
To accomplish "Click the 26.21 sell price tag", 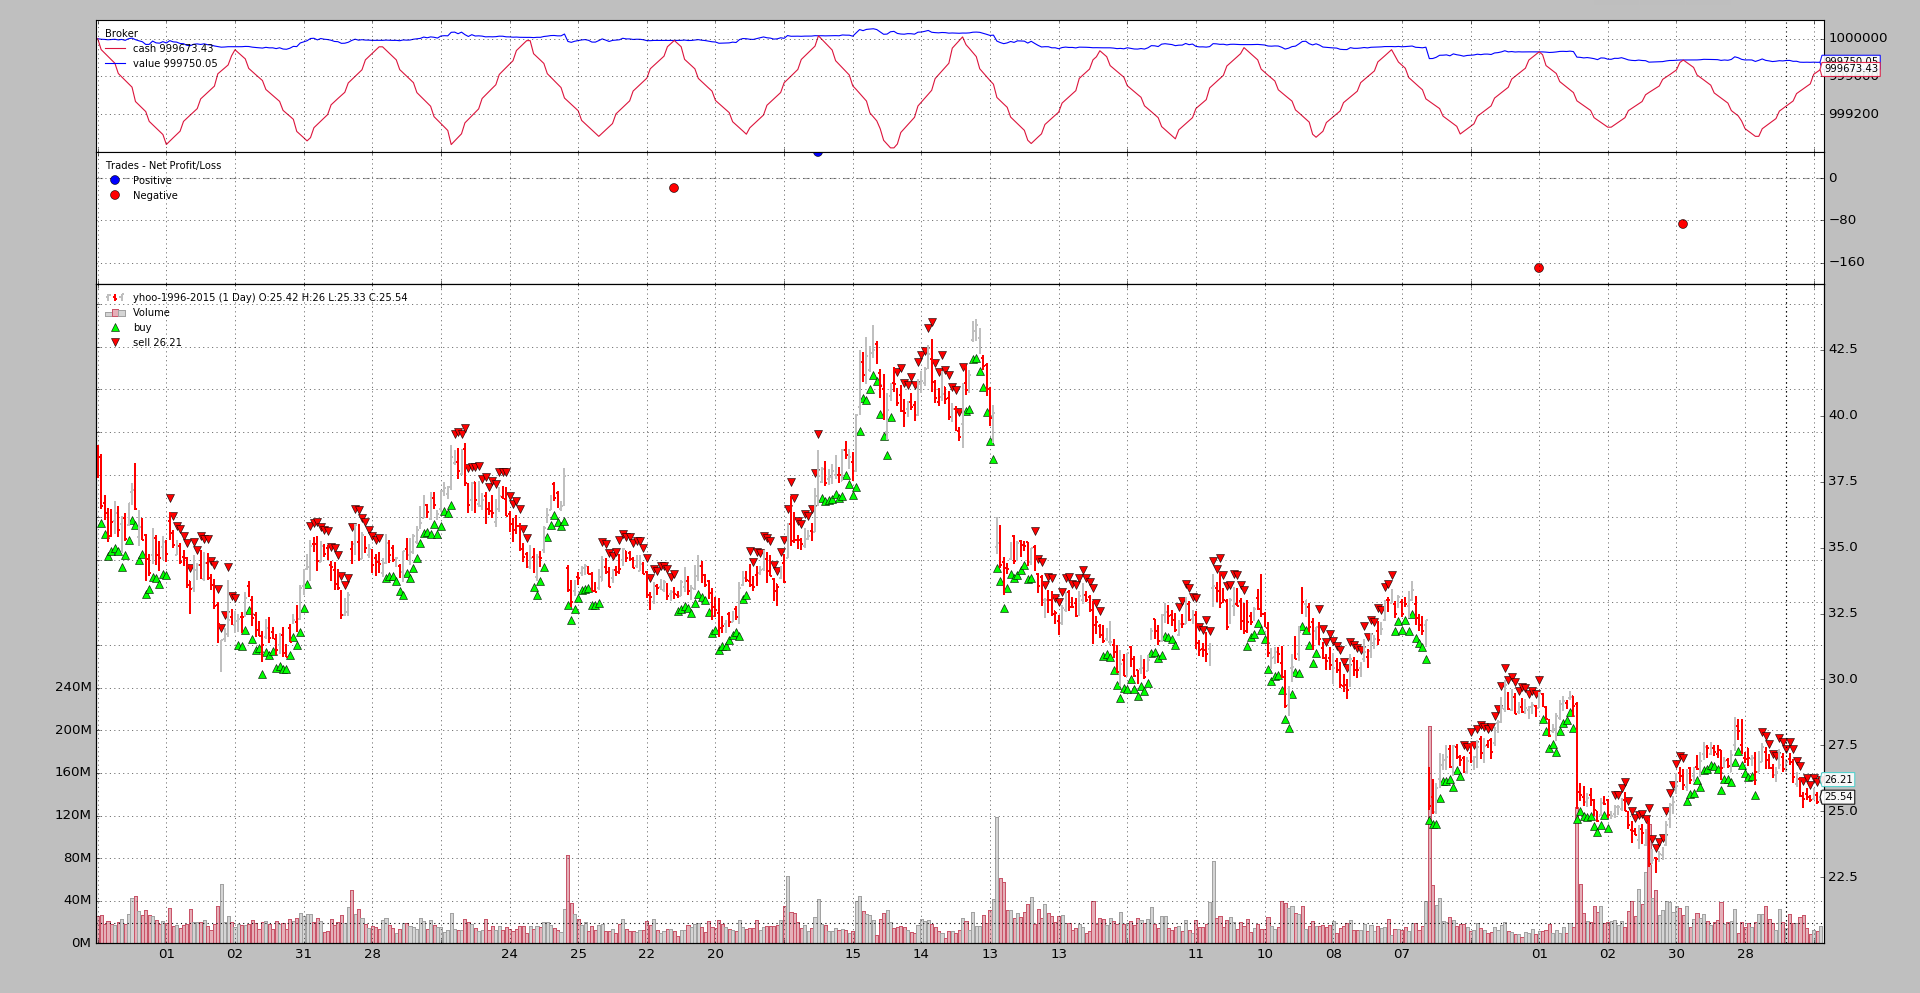I will pyautogui.click(x=1838, y=780).
